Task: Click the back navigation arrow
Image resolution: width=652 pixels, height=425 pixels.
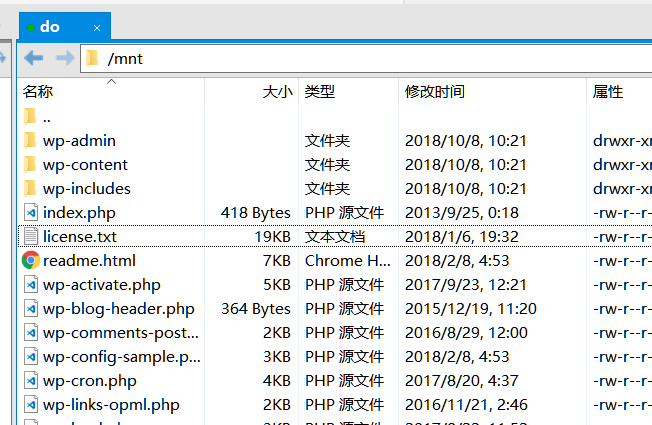Action: coord(34,58)
